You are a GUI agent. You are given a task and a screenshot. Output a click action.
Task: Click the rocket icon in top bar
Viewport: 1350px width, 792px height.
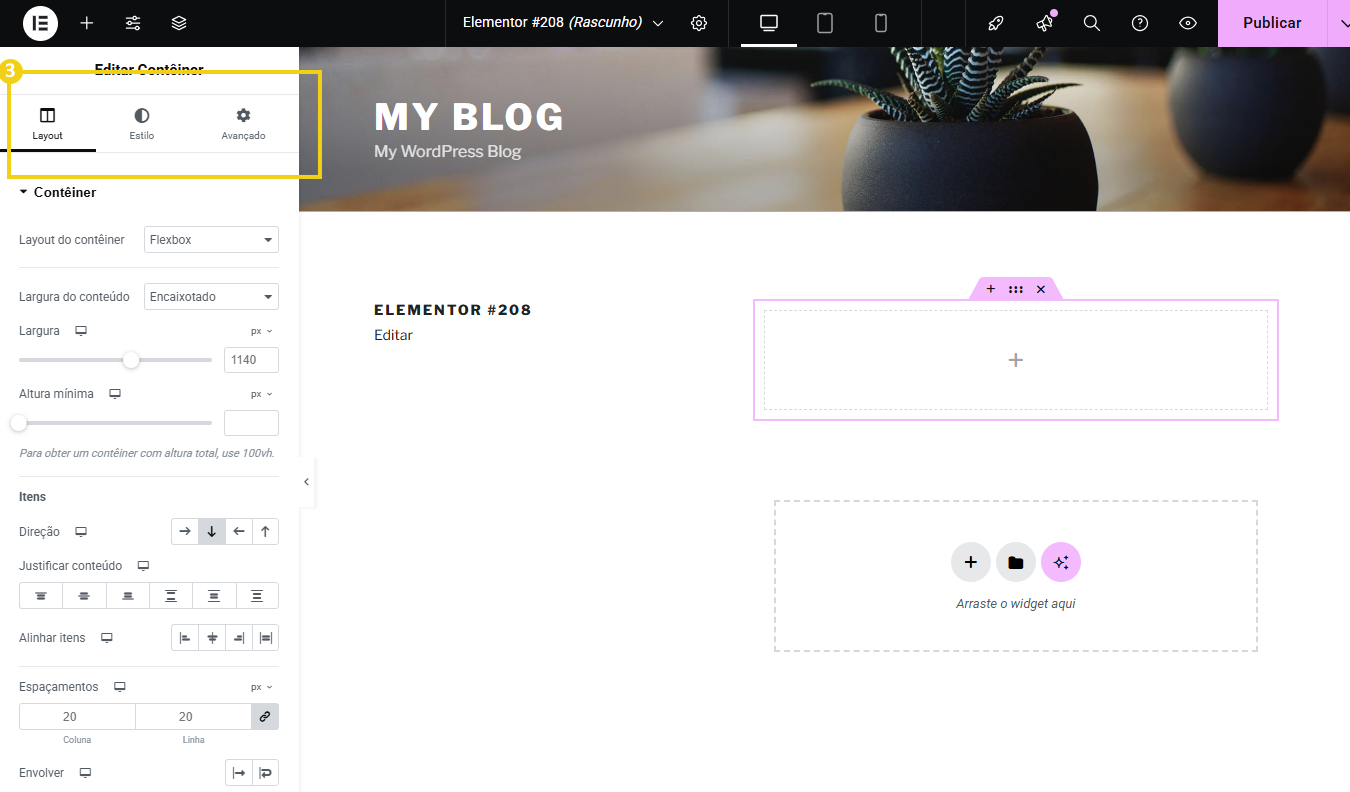click(x=996, y=23)
